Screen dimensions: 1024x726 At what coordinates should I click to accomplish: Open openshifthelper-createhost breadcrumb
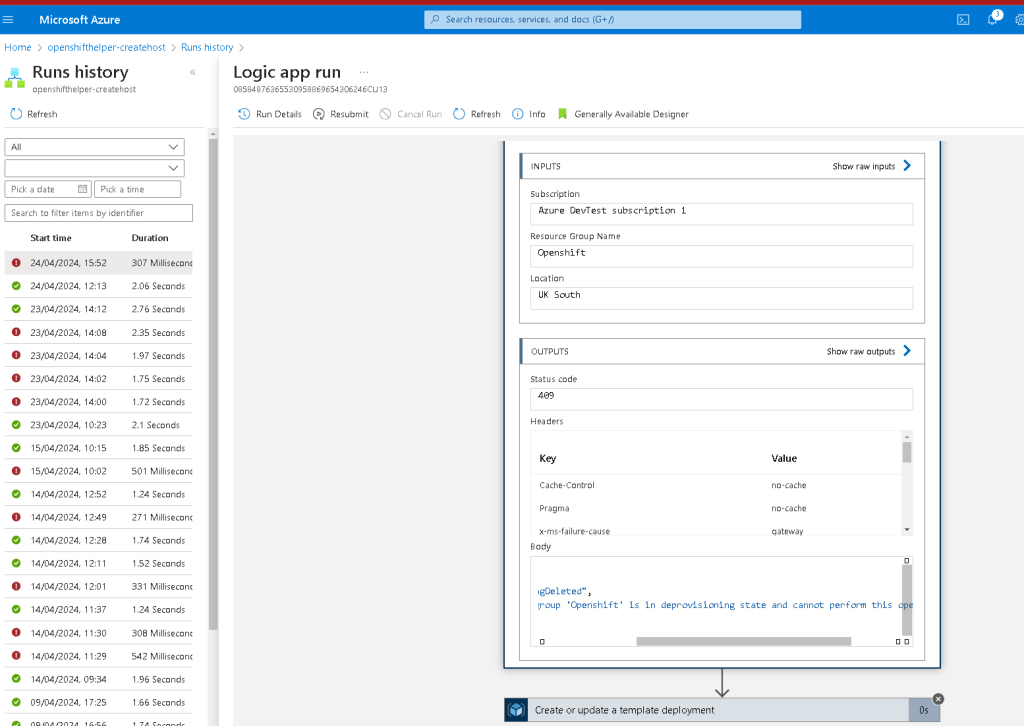(106, 47)
